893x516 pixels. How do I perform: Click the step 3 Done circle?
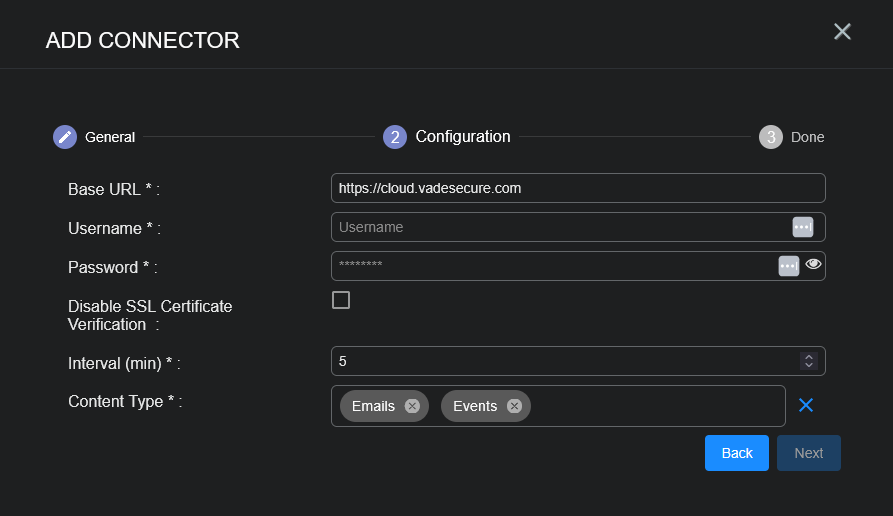click(x=770, y=137)
